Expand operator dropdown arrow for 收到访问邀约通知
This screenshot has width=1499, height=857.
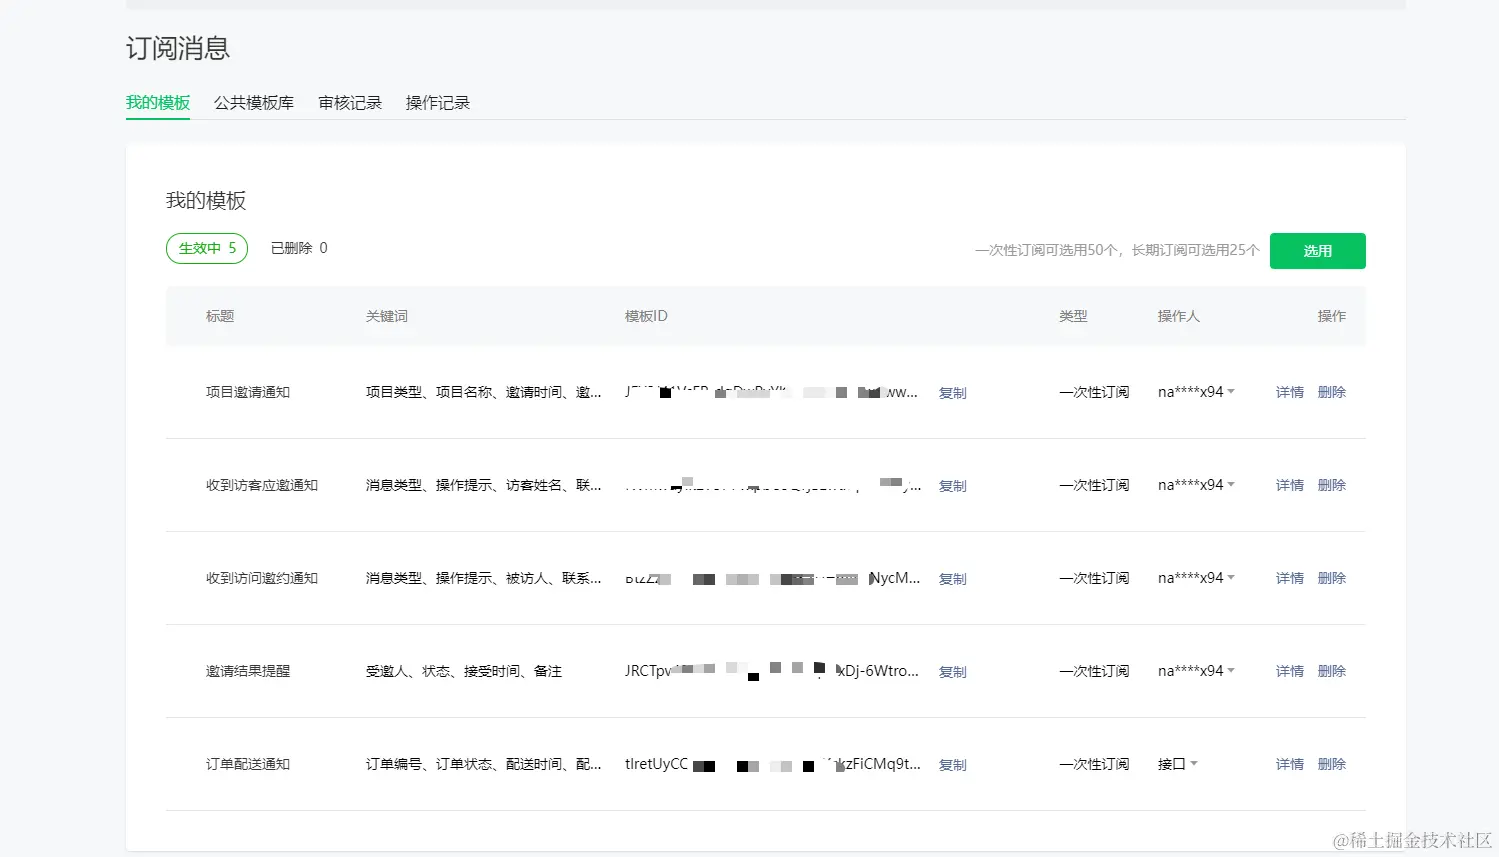(1231, 578)
